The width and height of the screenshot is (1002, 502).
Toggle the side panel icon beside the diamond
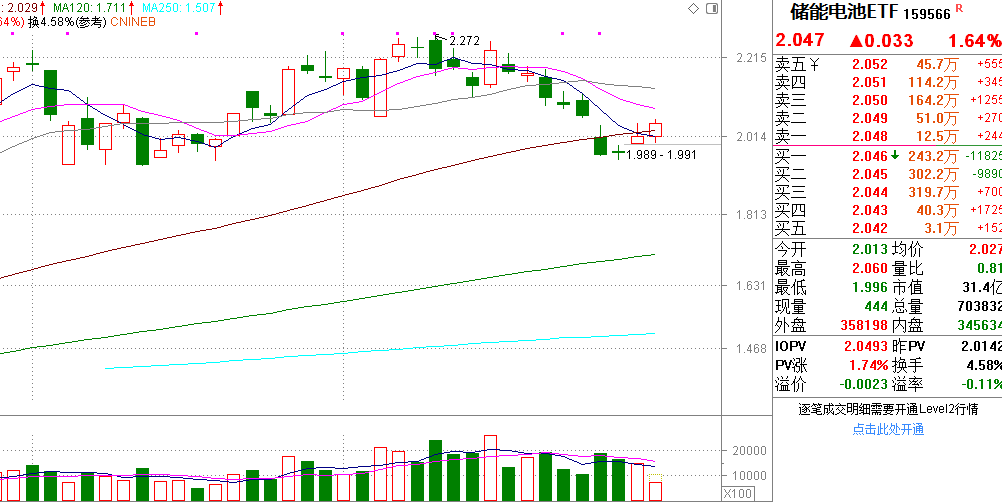pyautogui.click(x=712, y=8)
